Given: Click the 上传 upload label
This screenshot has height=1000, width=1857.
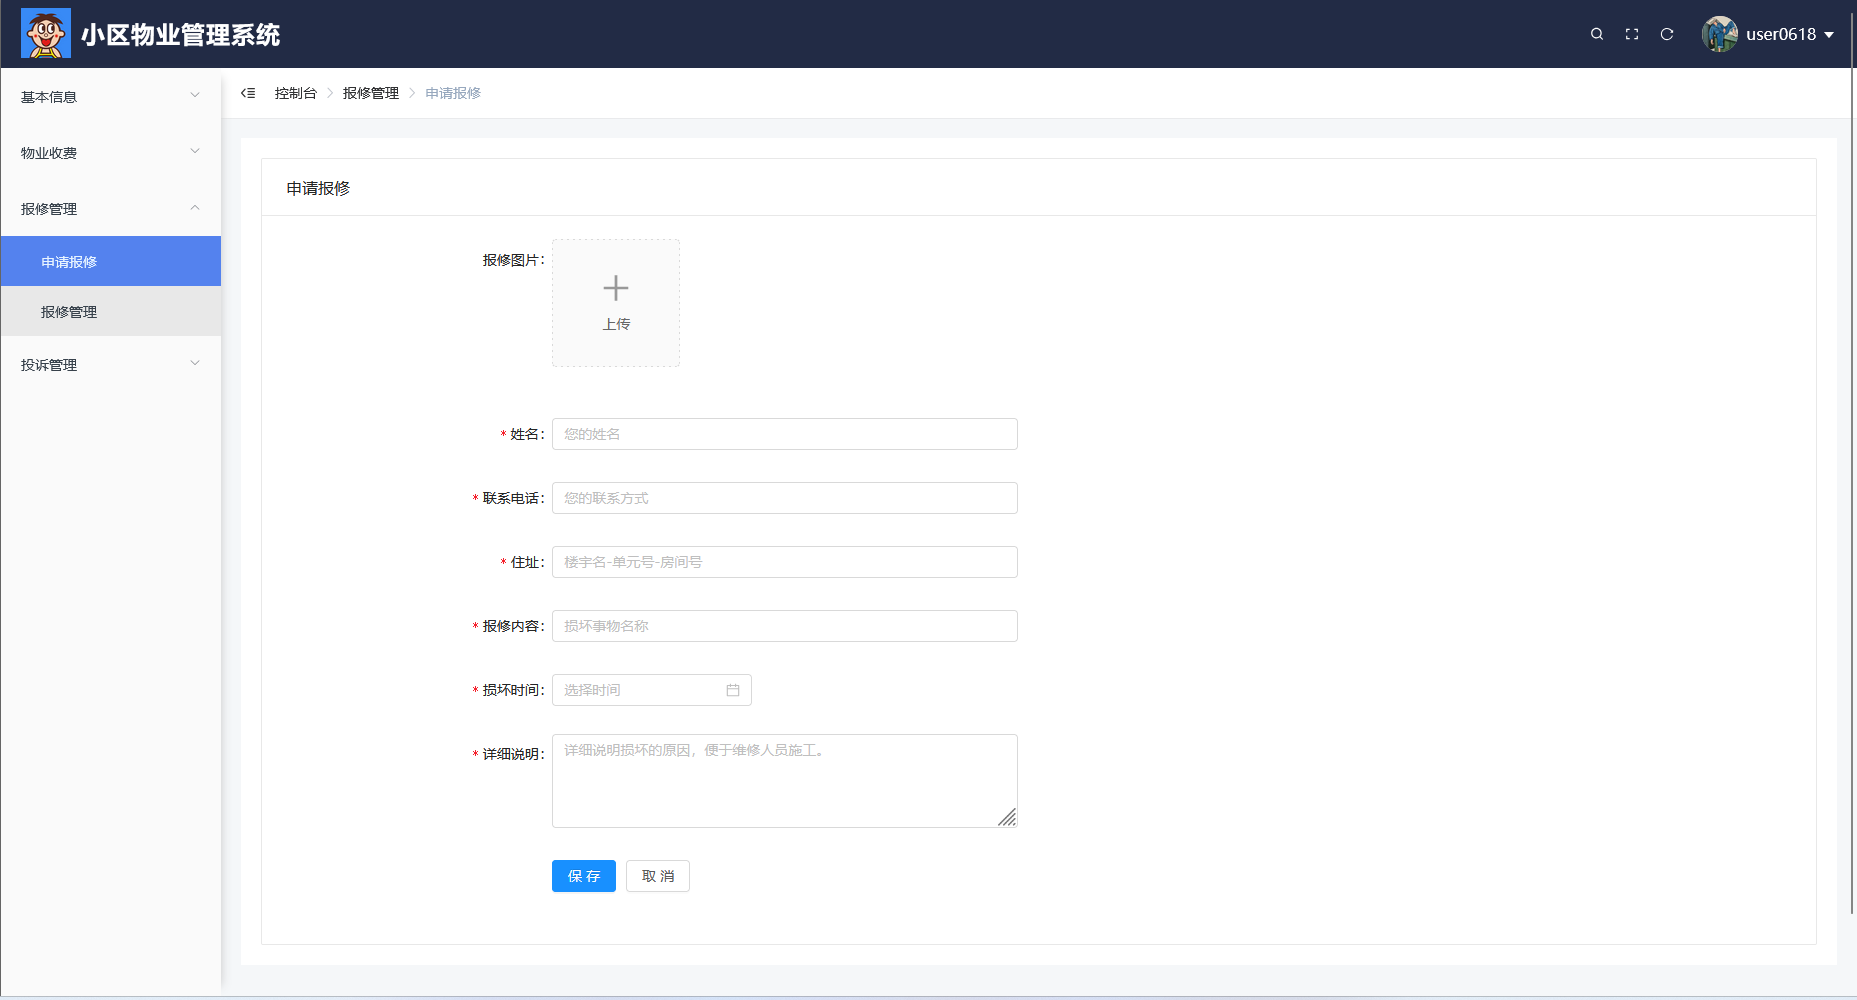Looking at the screenshot, I should 616,324.
